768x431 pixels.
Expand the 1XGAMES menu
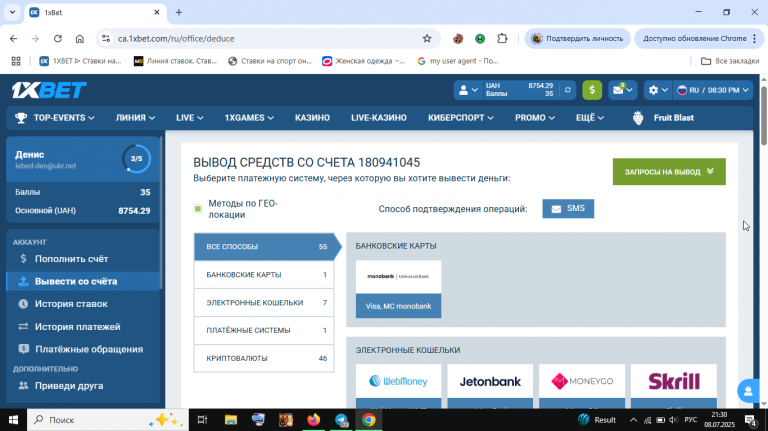(249, 118)
